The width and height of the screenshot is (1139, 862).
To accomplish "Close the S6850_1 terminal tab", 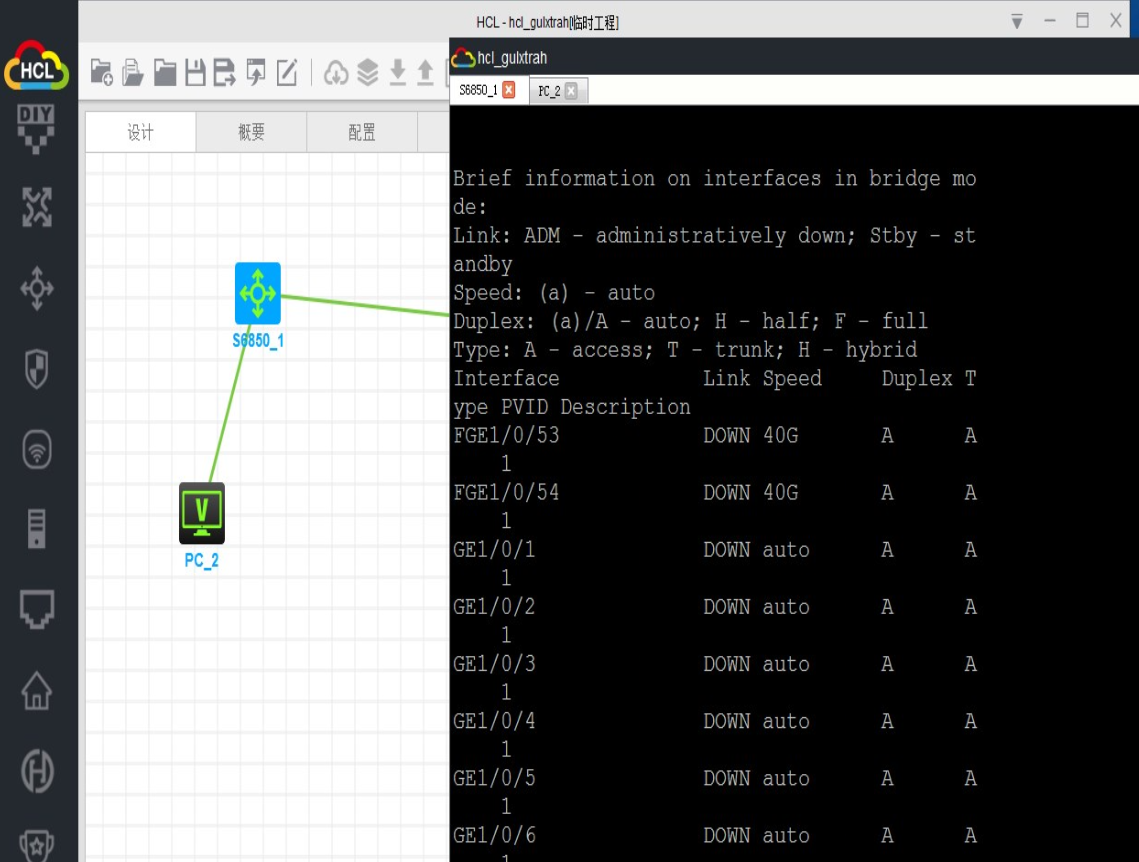I will click(x=509, y=90).
